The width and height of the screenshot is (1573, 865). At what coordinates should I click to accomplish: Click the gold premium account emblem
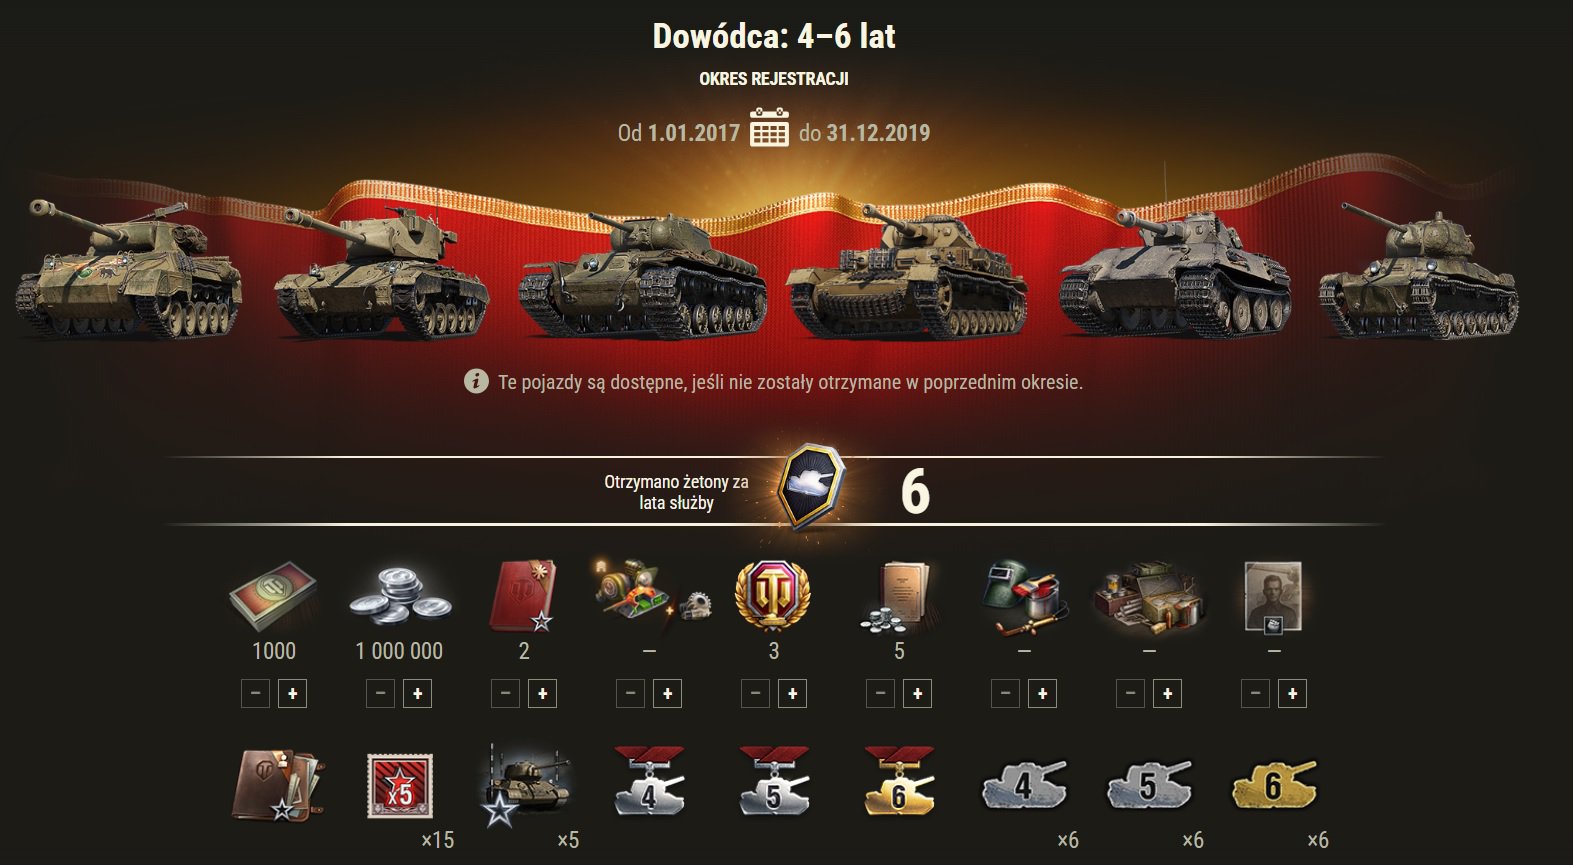click(773, 597)
